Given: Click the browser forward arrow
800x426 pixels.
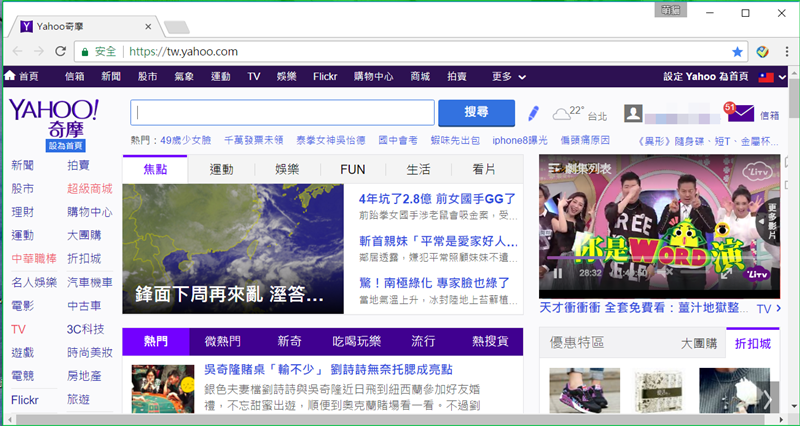Looking at the screenshot, I should click(x=39, y=52).
